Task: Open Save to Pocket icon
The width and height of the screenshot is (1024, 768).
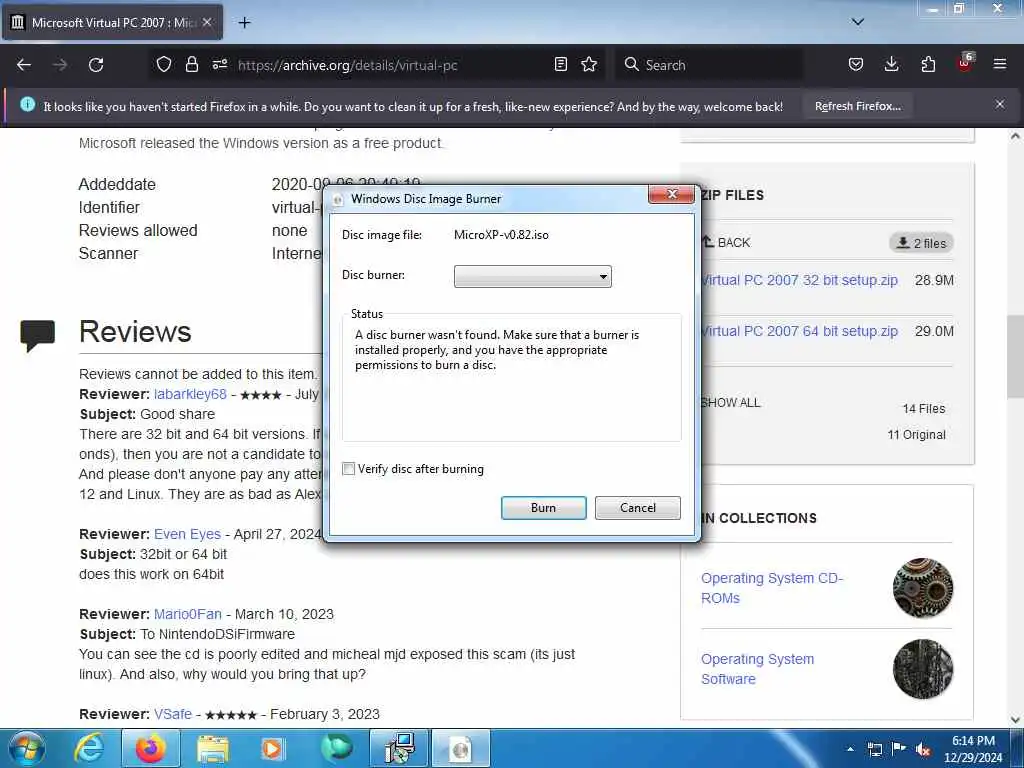Action: tap(856, 64)
